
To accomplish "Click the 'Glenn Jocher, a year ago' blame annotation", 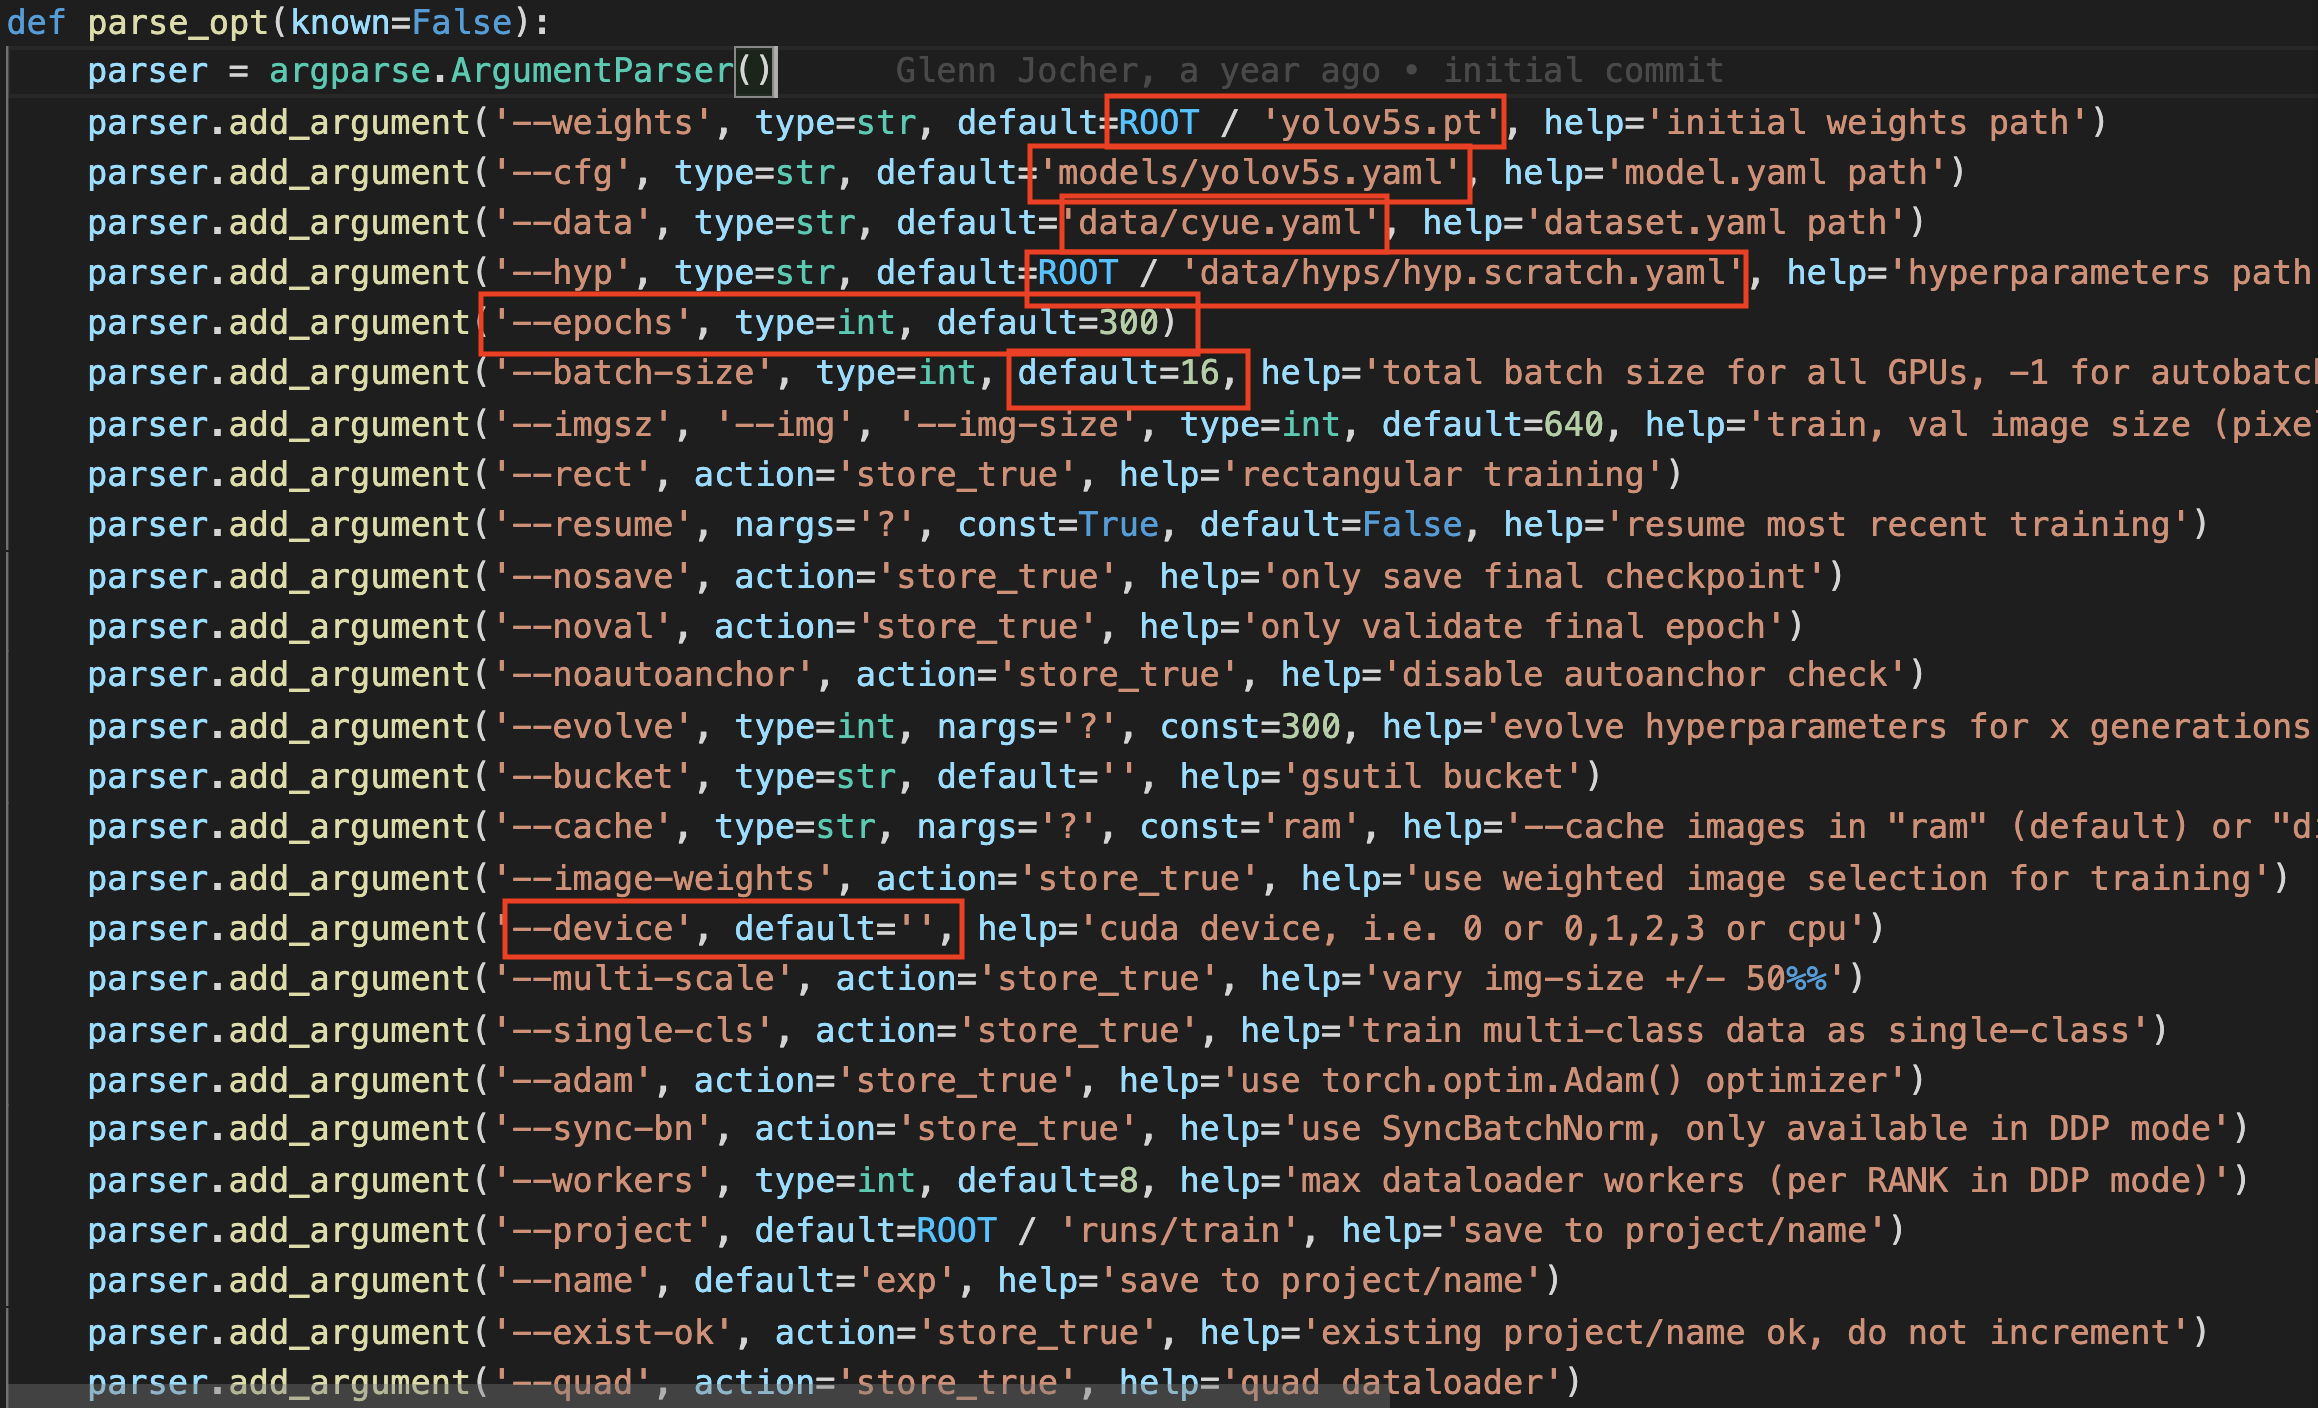I will (x=1137, y=71).
